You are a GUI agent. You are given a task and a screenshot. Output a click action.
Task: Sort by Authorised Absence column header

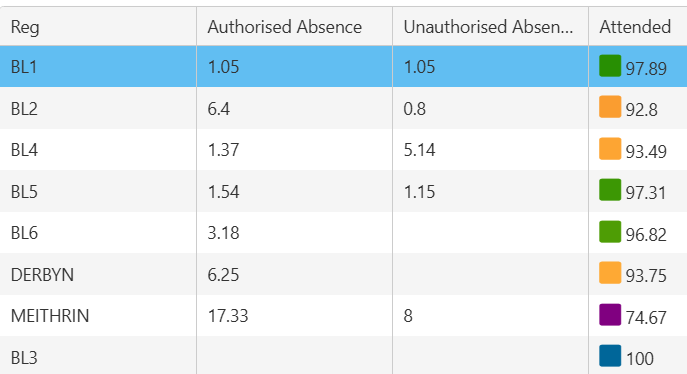tap(294, 26)
